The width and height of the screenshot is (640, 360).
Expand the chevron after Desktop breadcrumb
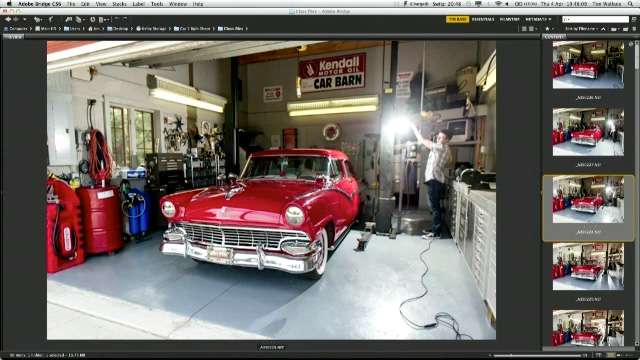point(131,29)
